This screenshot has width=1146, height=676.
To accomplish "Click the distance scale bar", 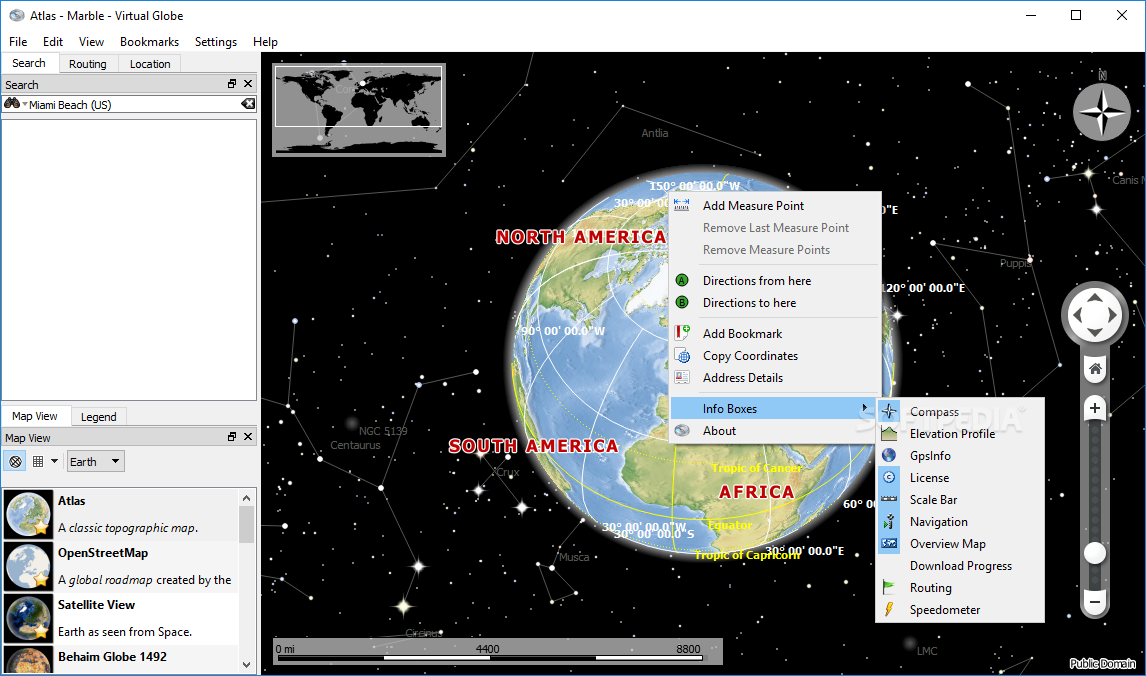I will [498, 651].
